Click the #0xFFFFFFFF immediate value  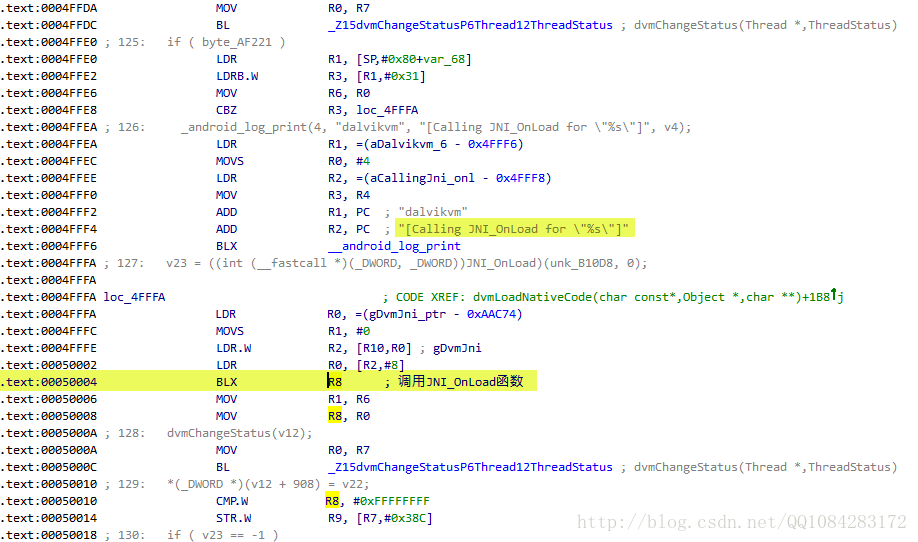[391, 501]
